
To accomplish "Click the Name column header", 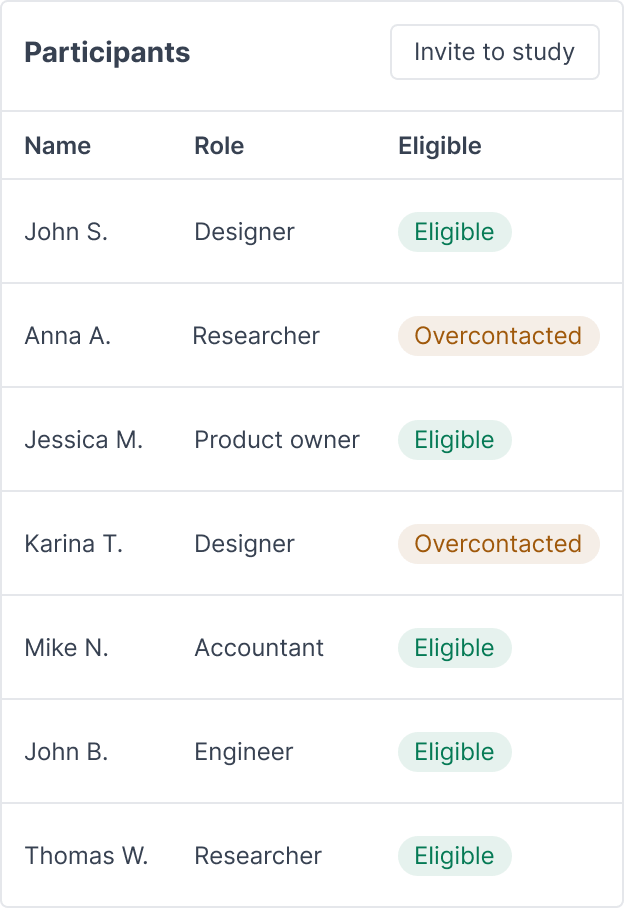I will (57, 145).
